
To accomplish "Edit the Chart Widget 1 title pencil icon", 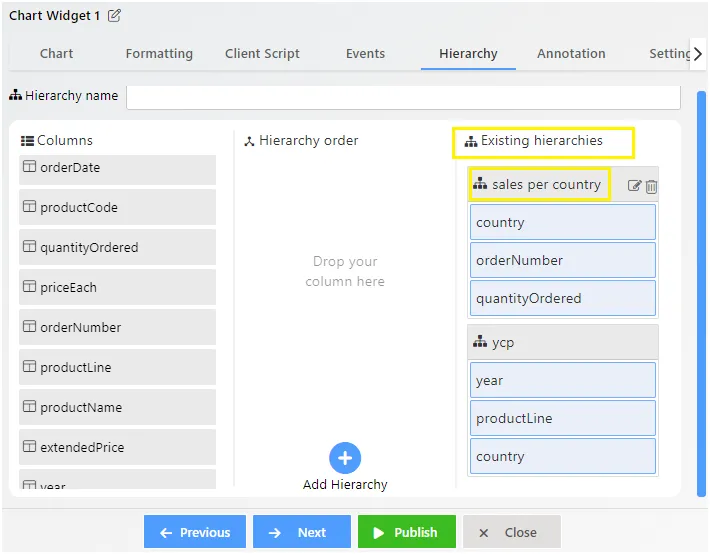I will click(x=114, y=16).
